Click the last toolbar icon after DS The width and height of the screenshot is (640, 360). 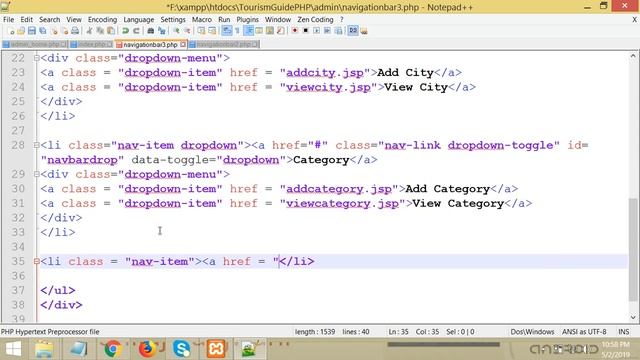364,31
